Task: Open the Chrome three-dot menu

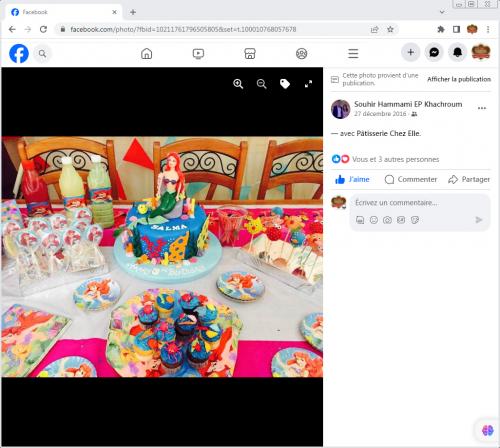Action: pyautogui.click(x=488, y=29)
